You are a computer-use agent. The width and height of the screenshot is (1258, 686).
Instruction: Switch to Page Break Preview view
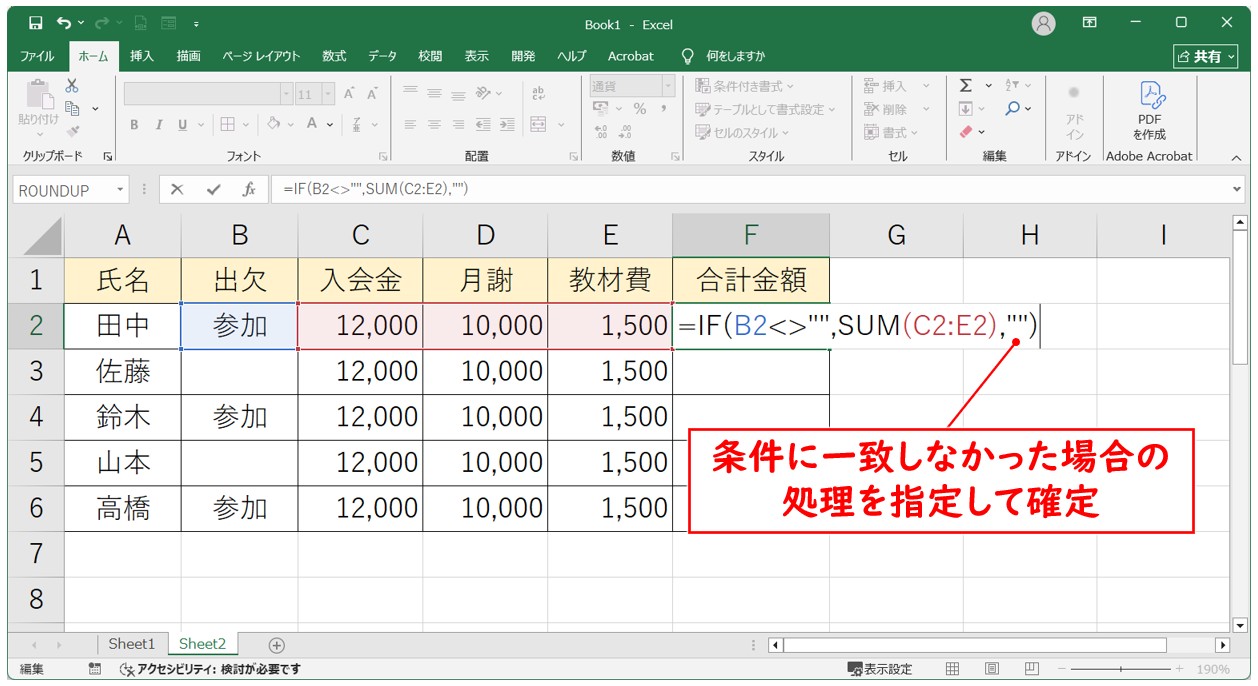pos(1031,669)
